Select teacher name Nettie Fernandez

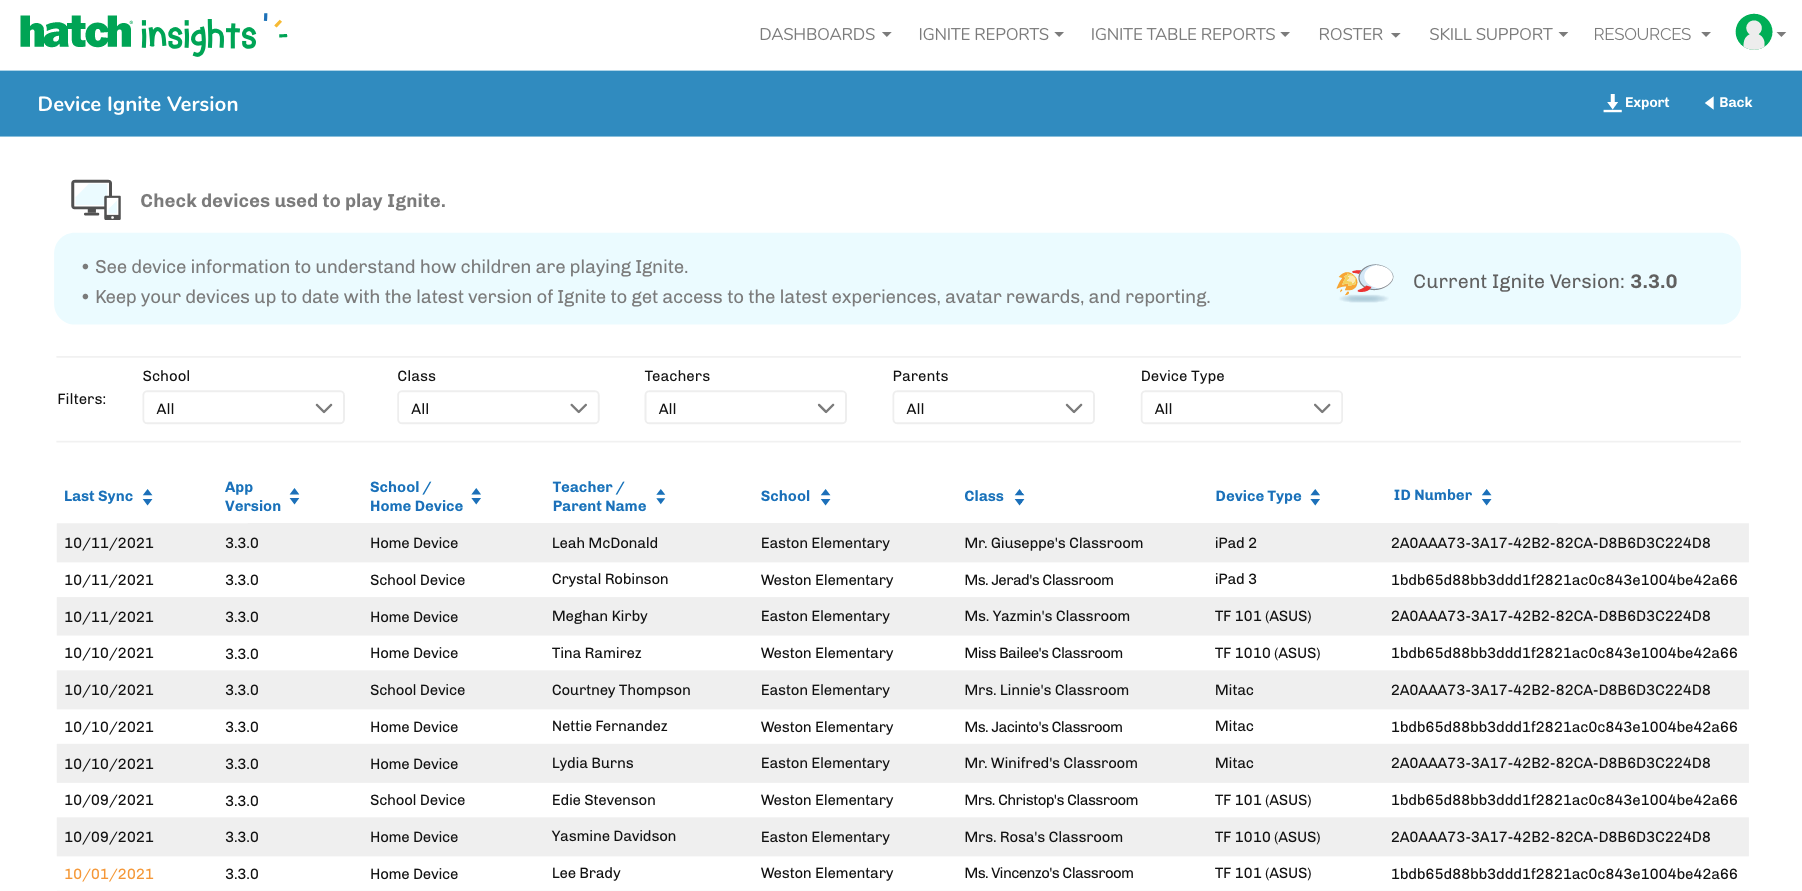point(610,726)
